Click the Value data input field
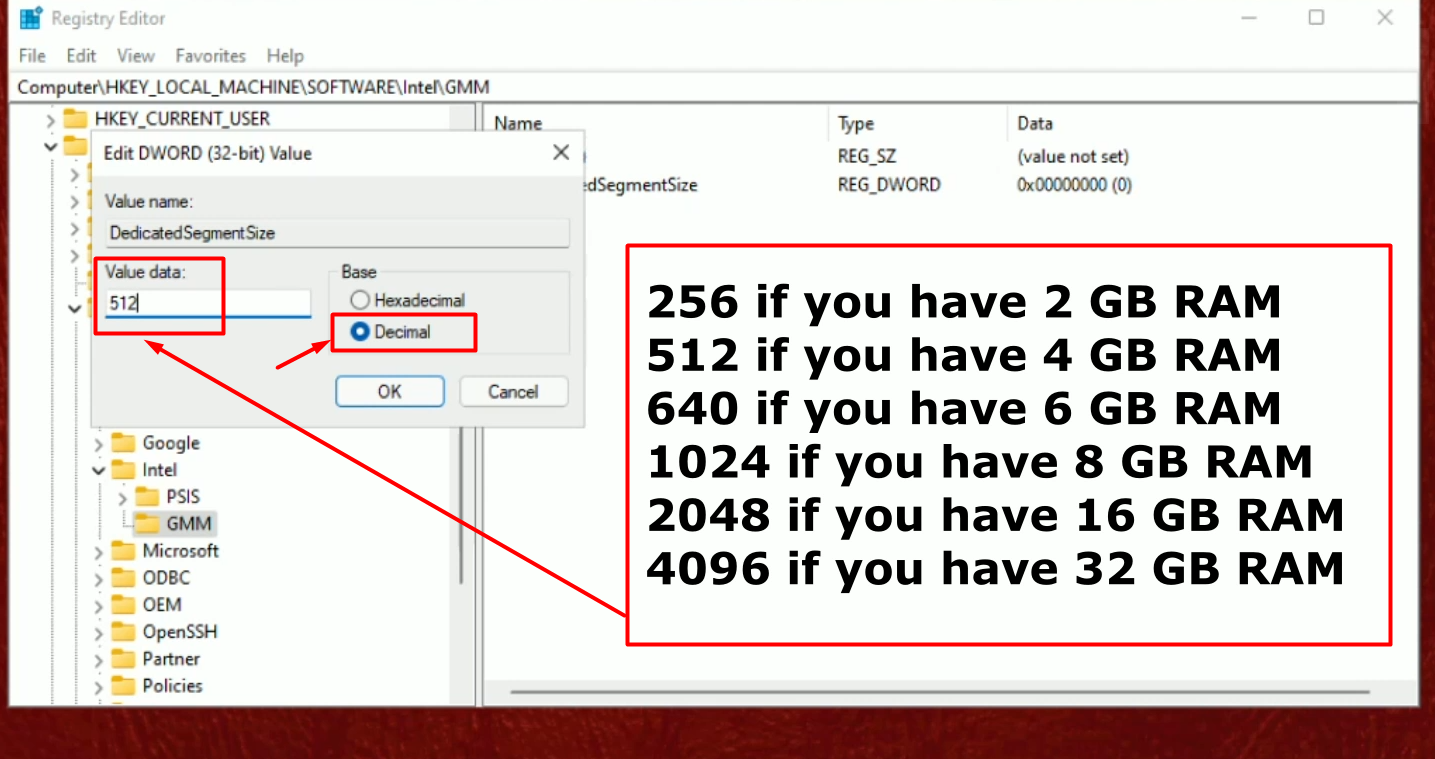Image resolution: width=1435 pixels, height=759 pixels. 208,302
